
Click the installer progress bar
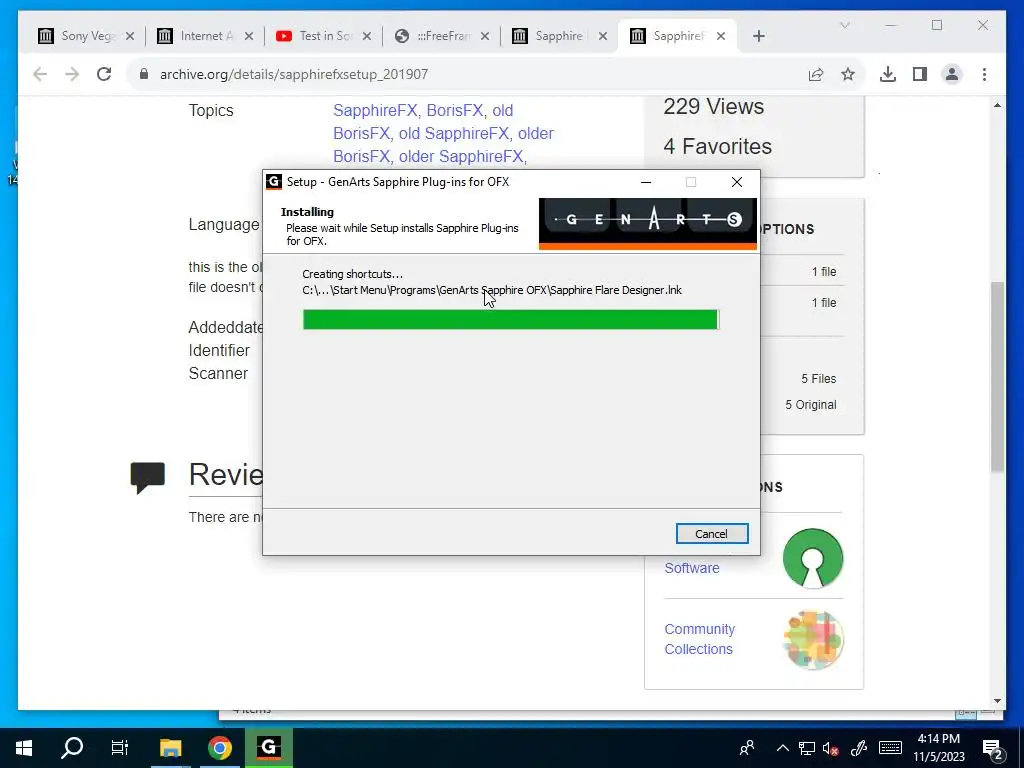tap(511, 319)
